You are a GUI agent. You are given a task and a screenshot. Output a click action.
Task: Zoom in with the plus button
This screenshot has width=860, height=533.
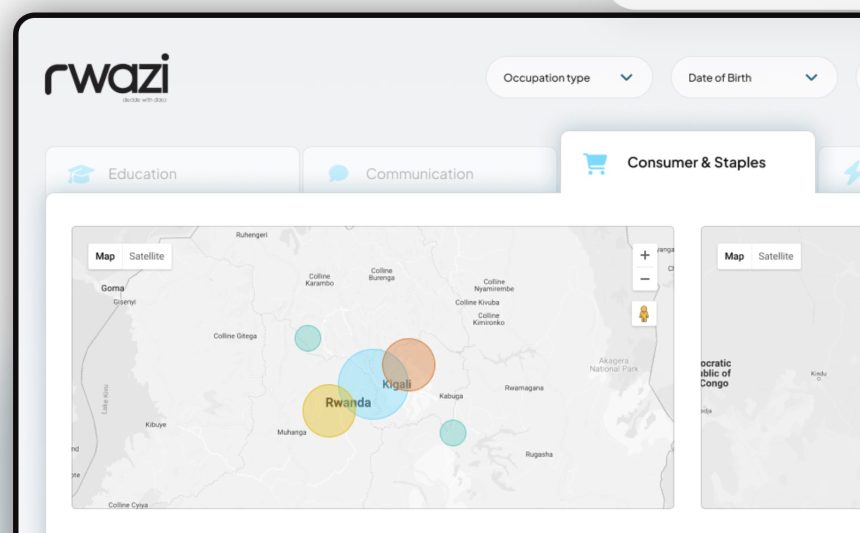point(645,255)
